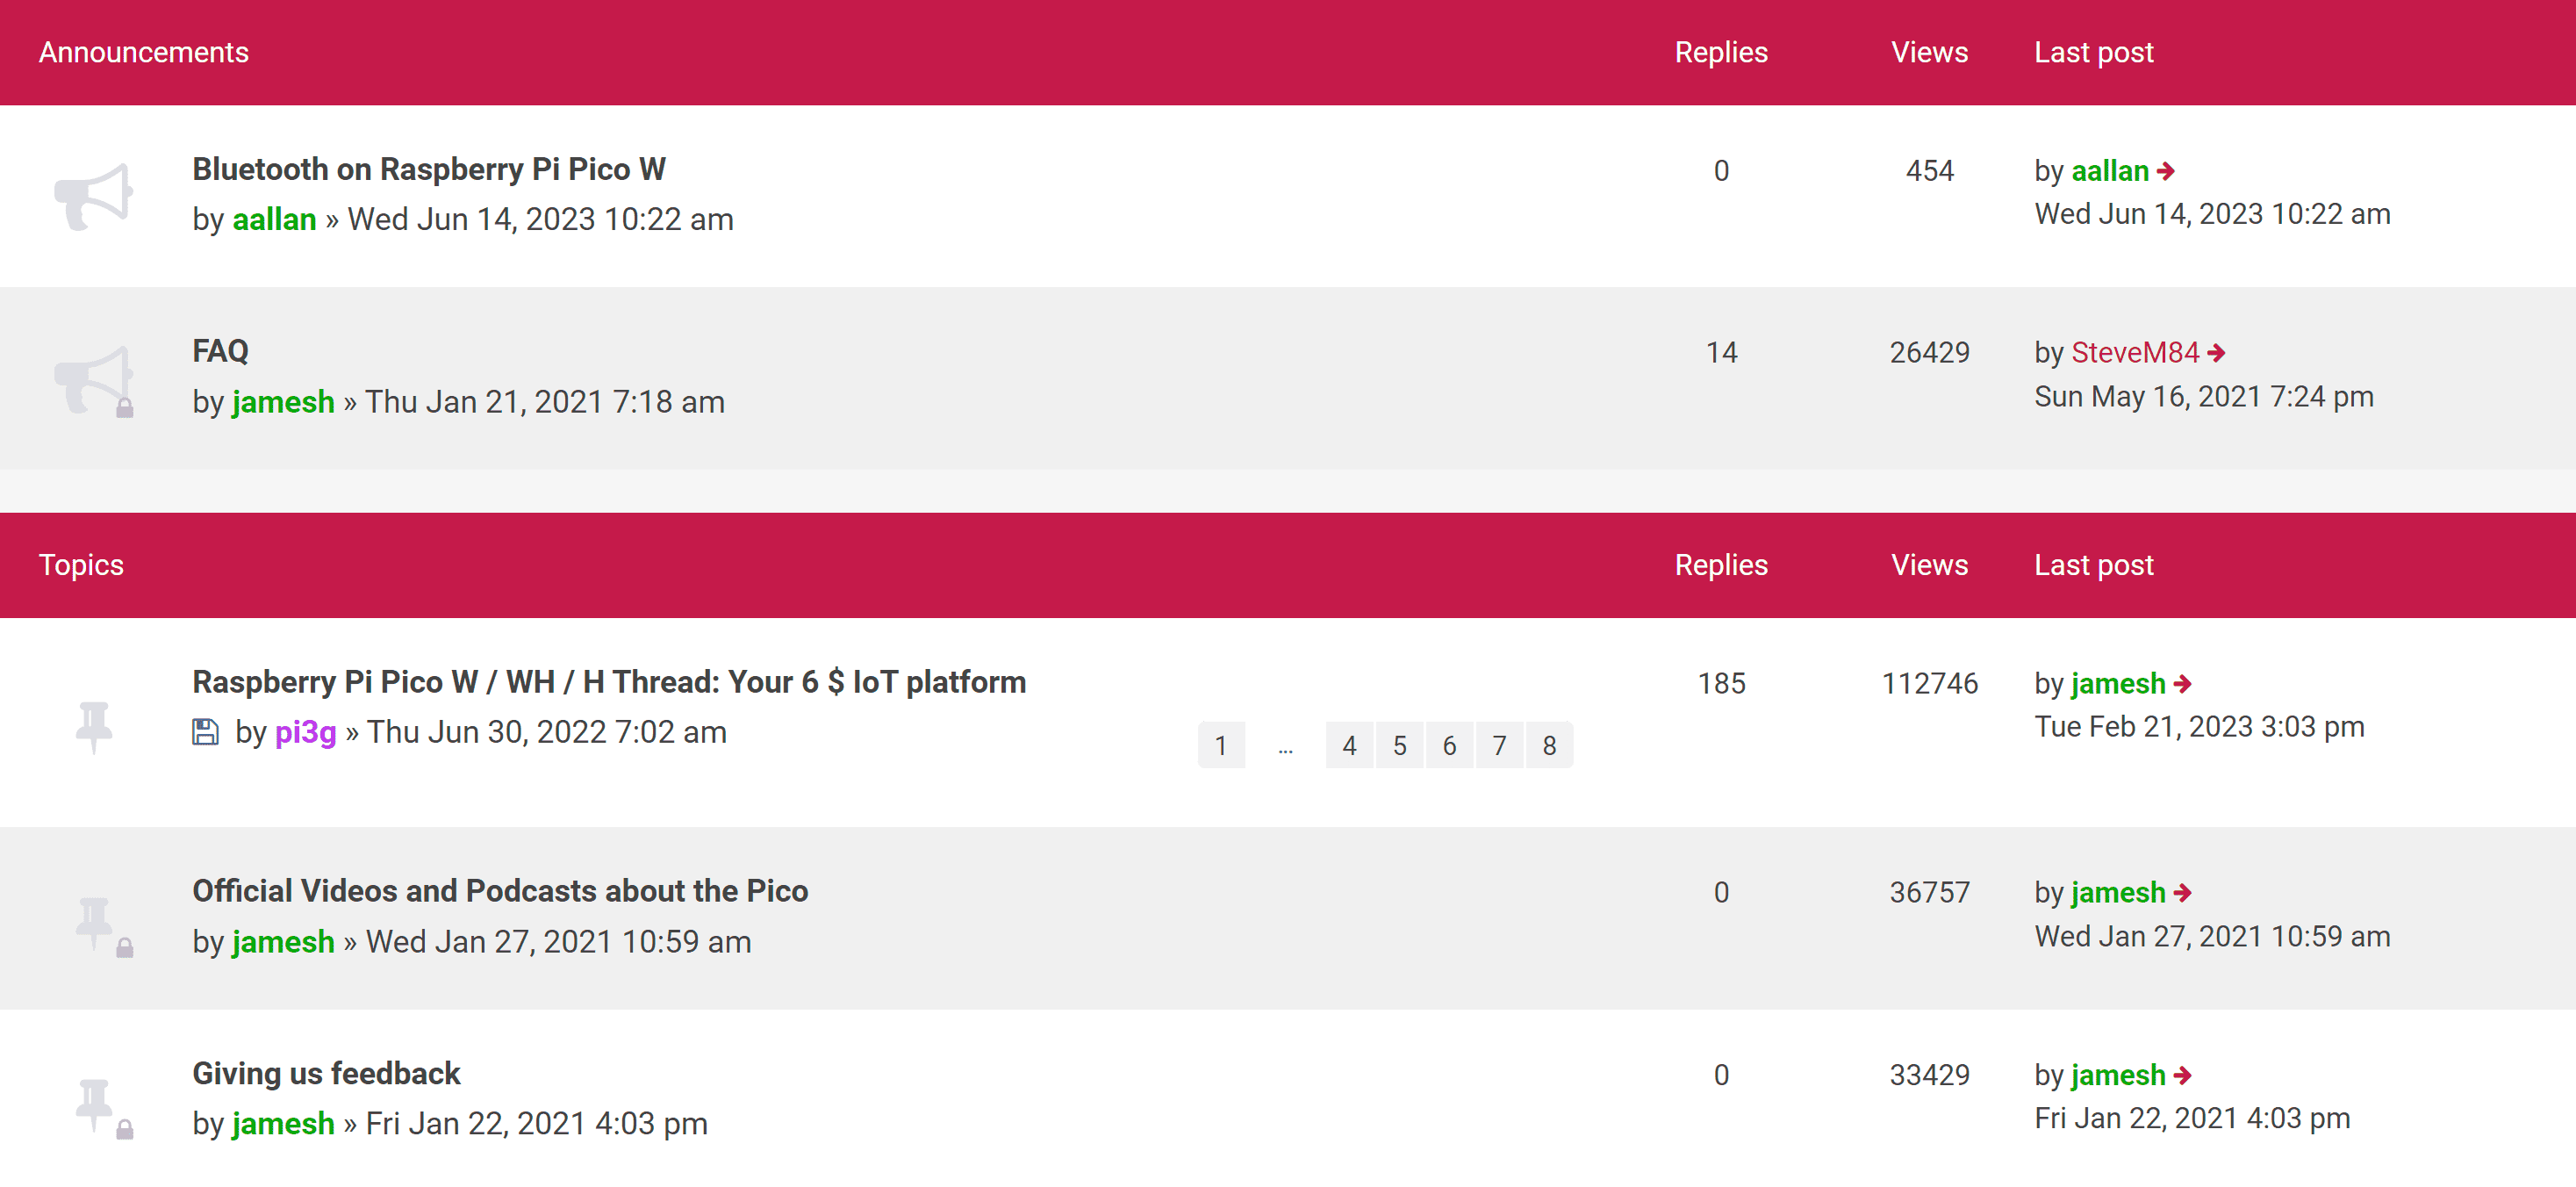Open page 8 of the Pico W thread
The height and width of the screenshot is (1187, 2576).
coord(1549,745)
